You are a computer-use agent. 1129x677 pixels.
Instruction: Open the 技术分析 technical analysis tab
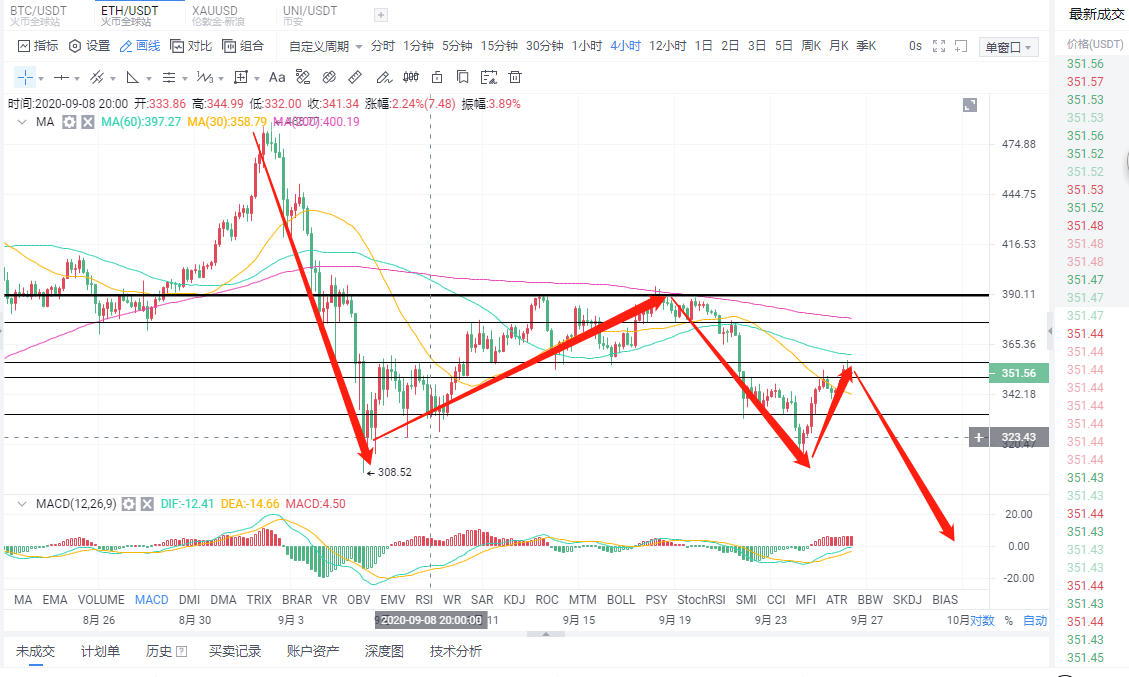pyautogui.click(x=456, y=652)
